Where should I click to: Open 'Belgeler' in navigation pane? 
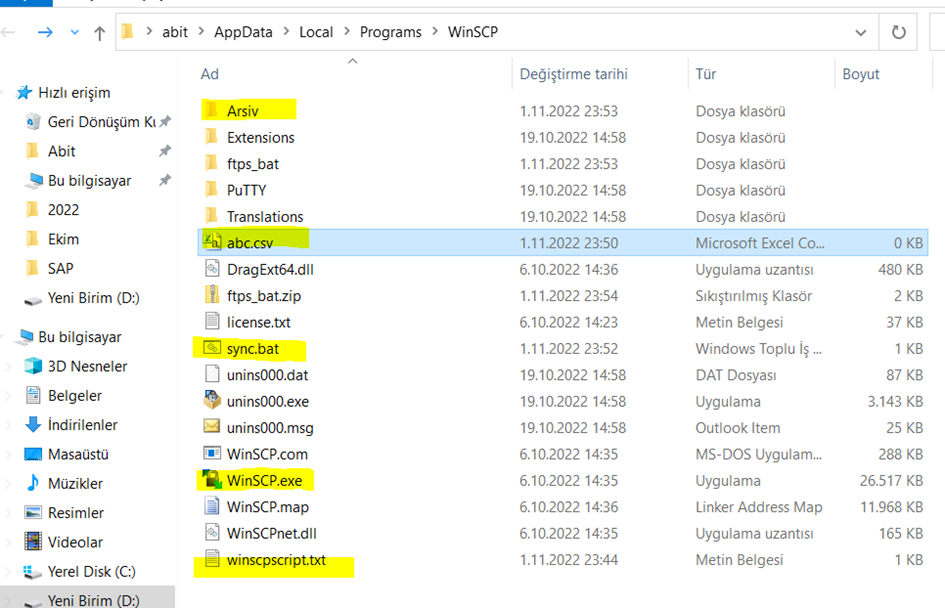75,396
